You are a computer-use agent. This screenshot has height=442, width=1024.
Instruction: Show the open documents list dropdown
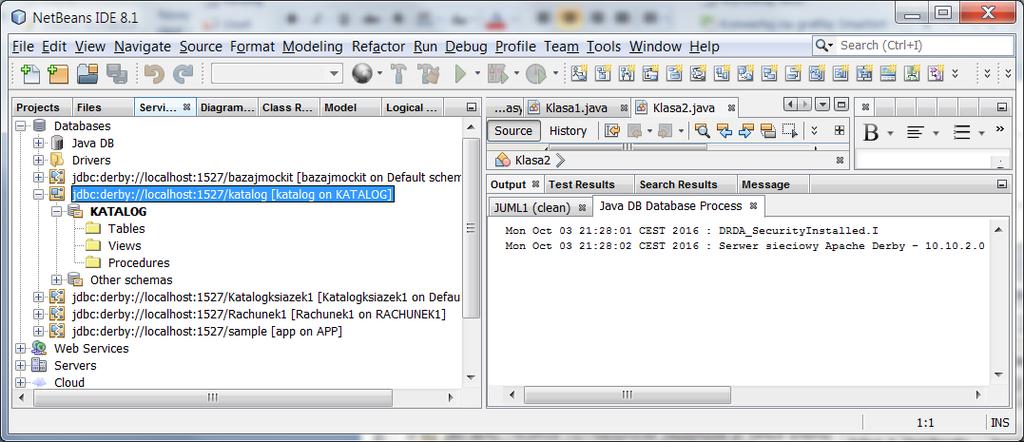823,104
